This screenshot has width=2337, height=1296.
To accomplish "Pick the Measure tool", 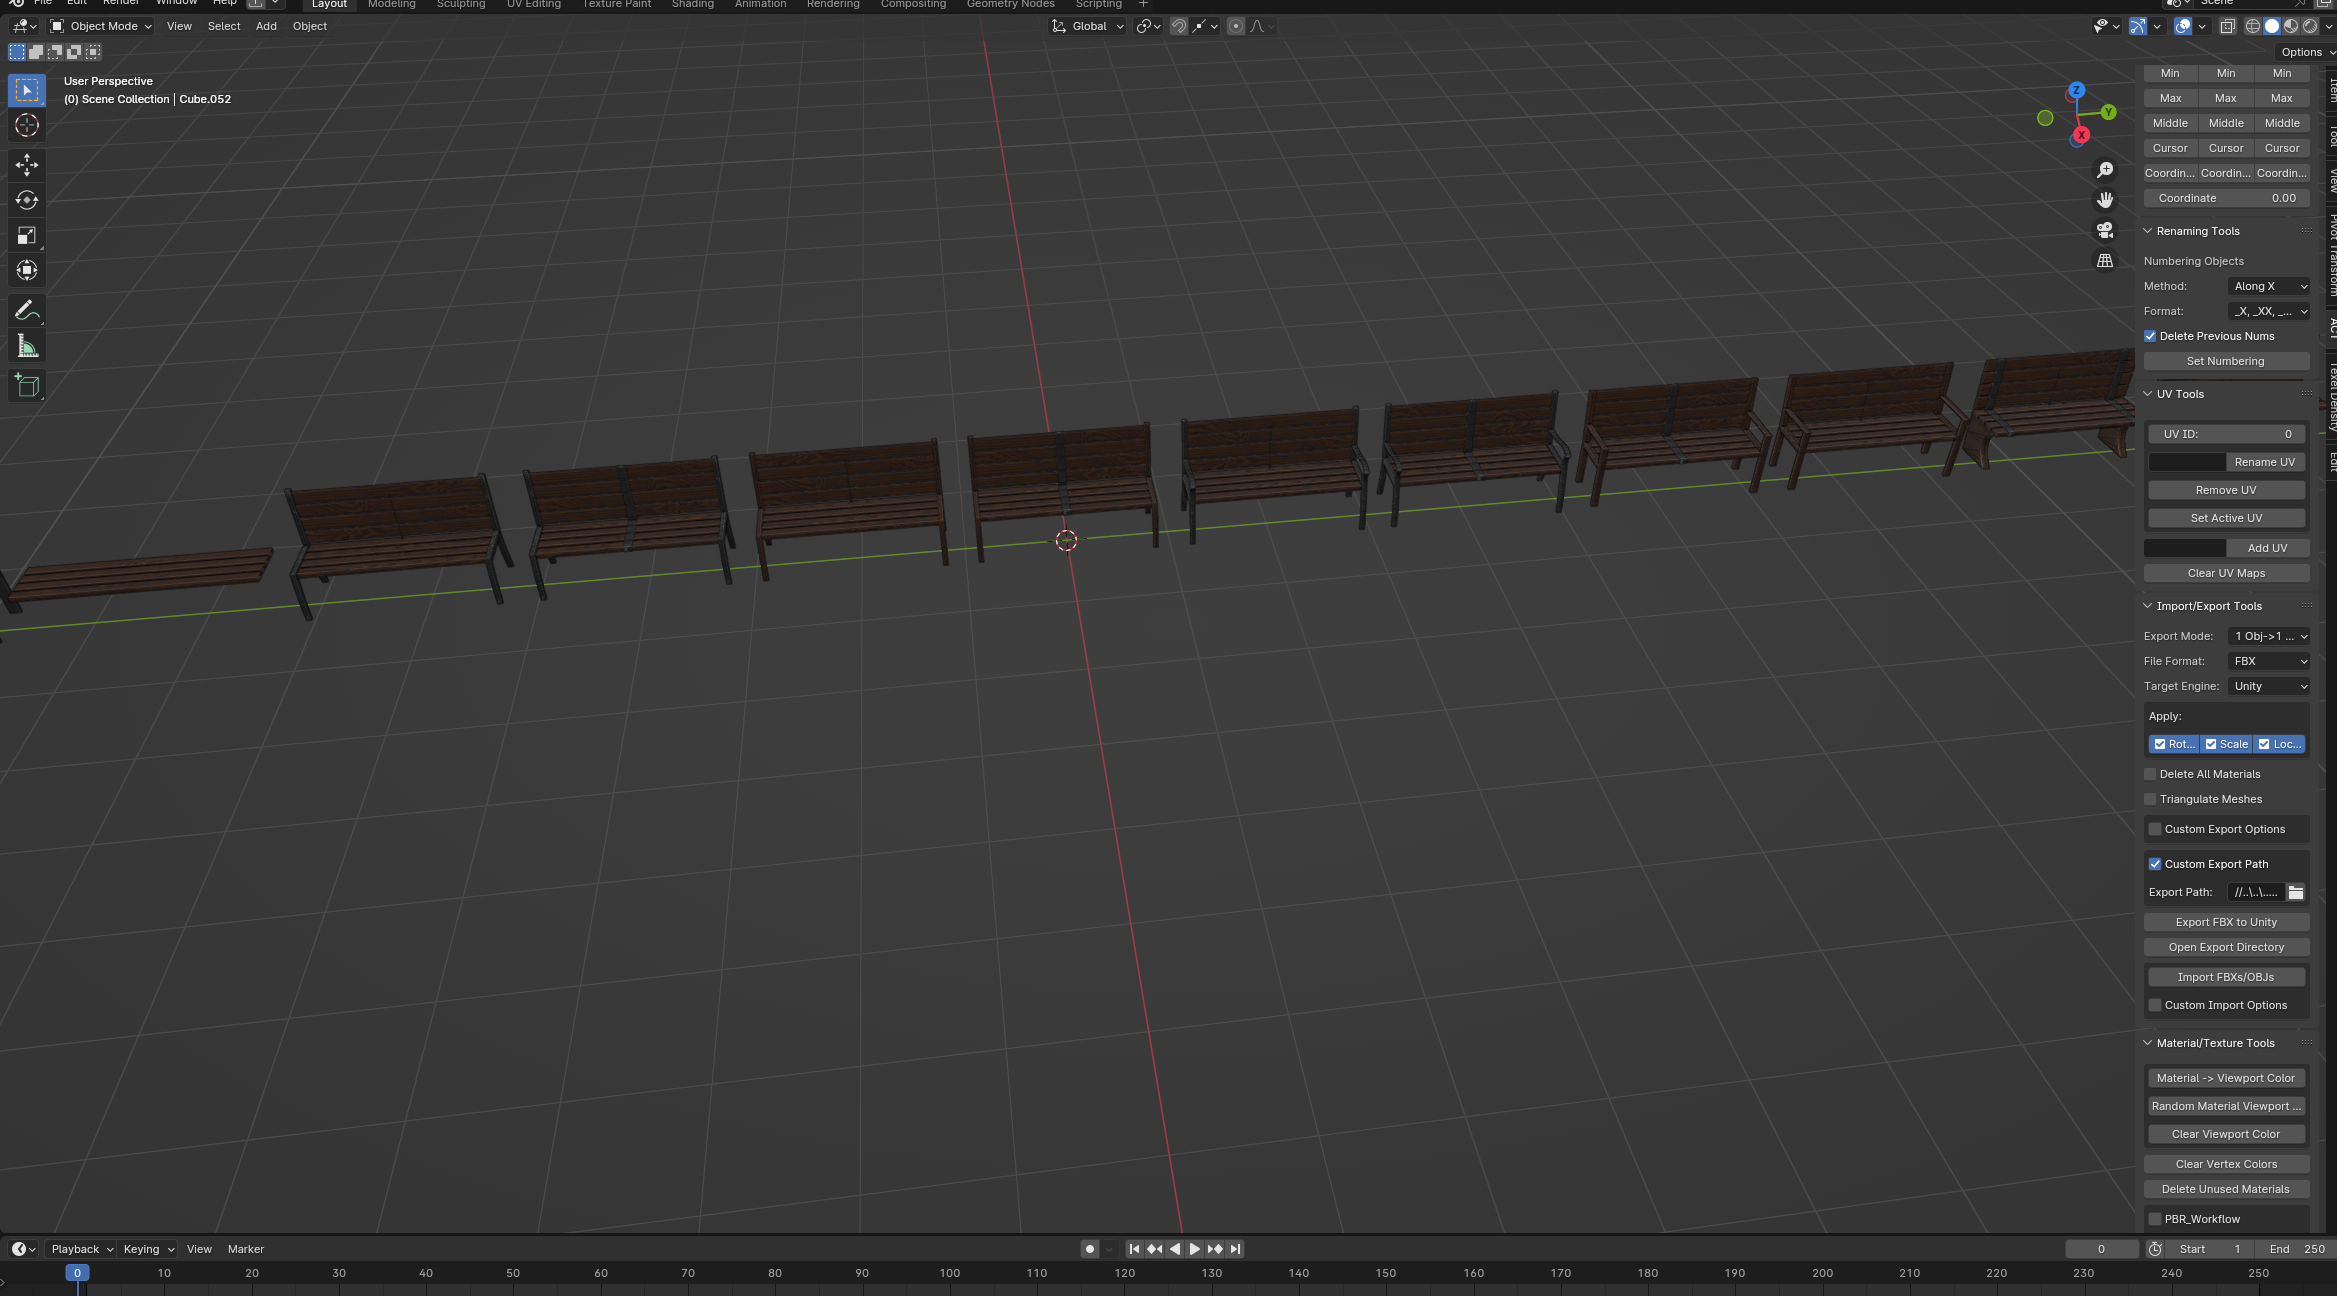I will pyautogui.click(x=27, y=347).
